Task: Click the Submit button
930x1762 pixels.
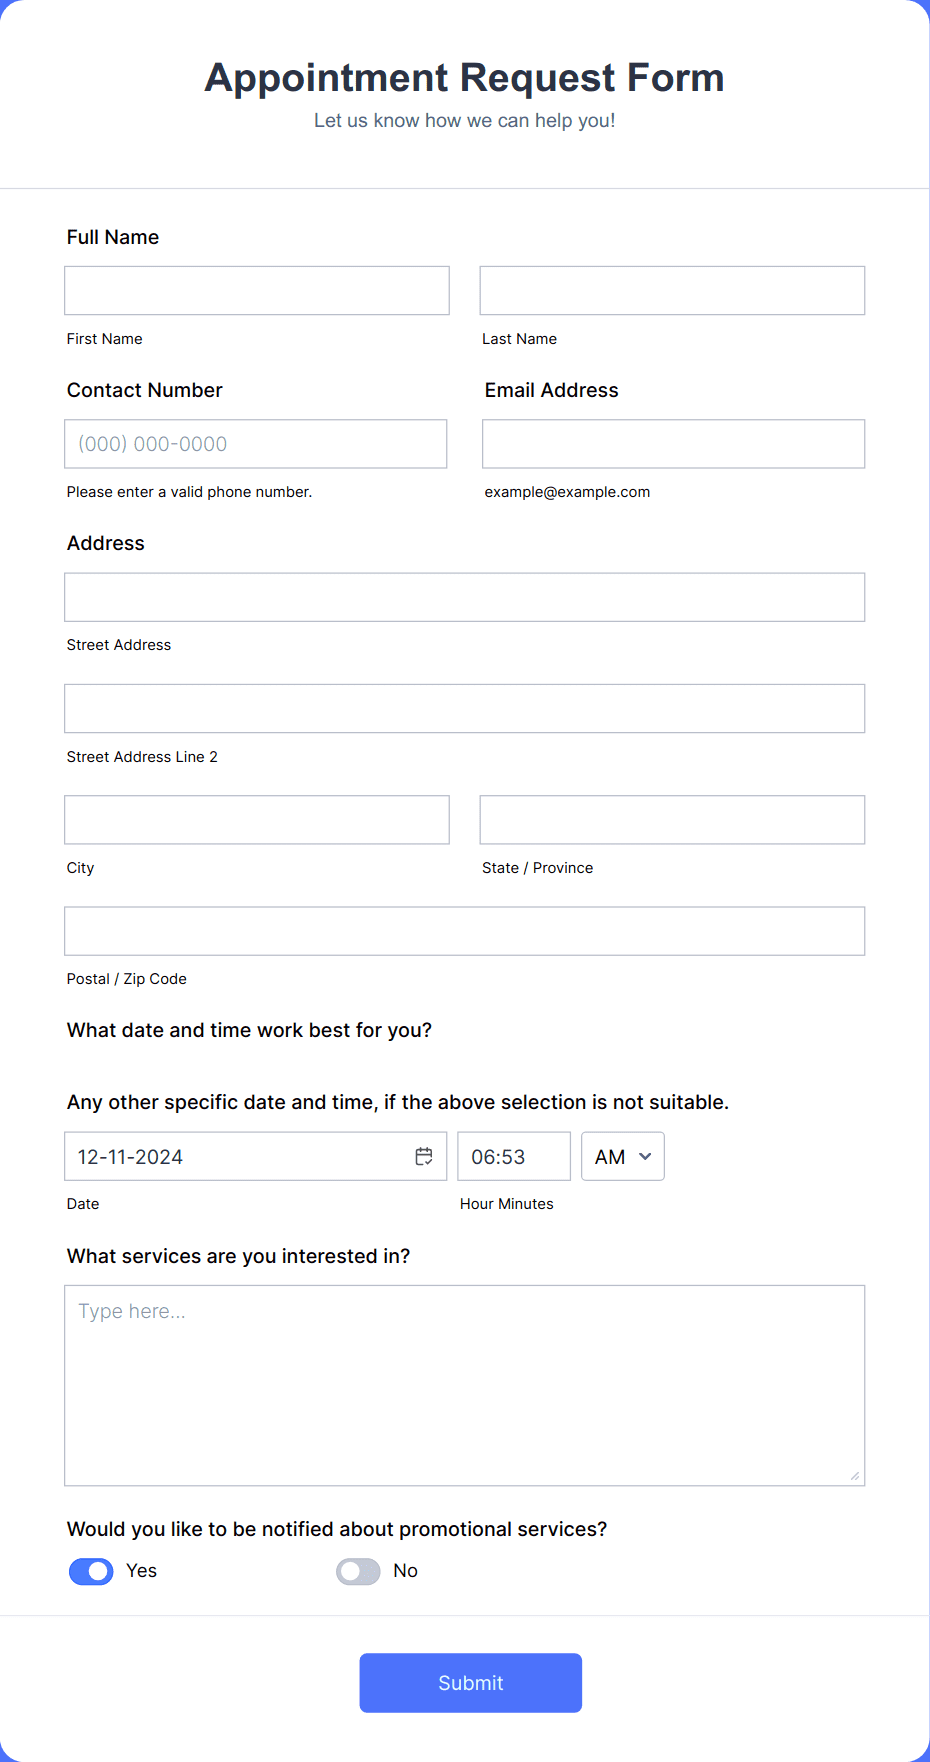Action: 470,1682
